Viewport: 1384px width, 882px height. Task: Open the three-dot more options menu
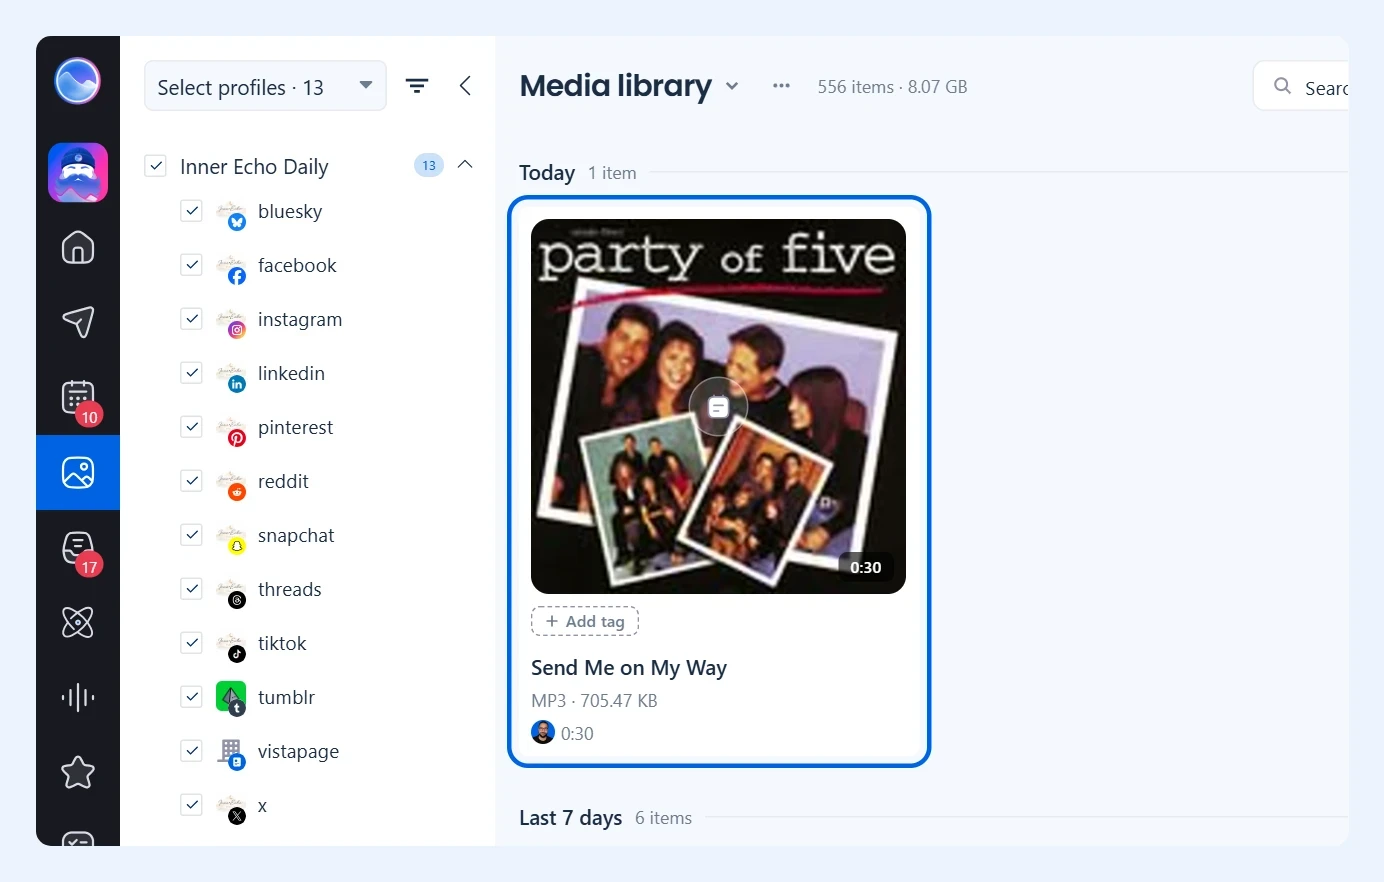tap(781, 86)
